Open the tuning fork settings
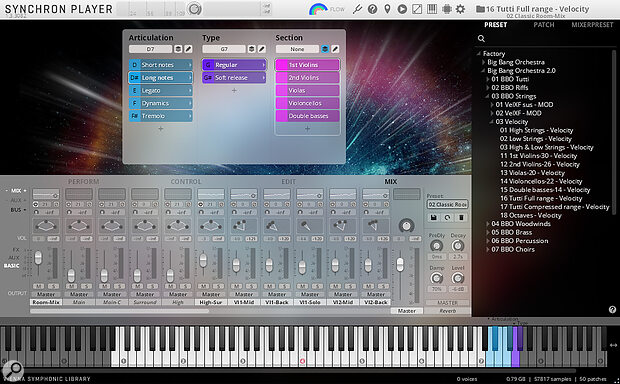Screen dimensions: 620x384 point(357,9)
